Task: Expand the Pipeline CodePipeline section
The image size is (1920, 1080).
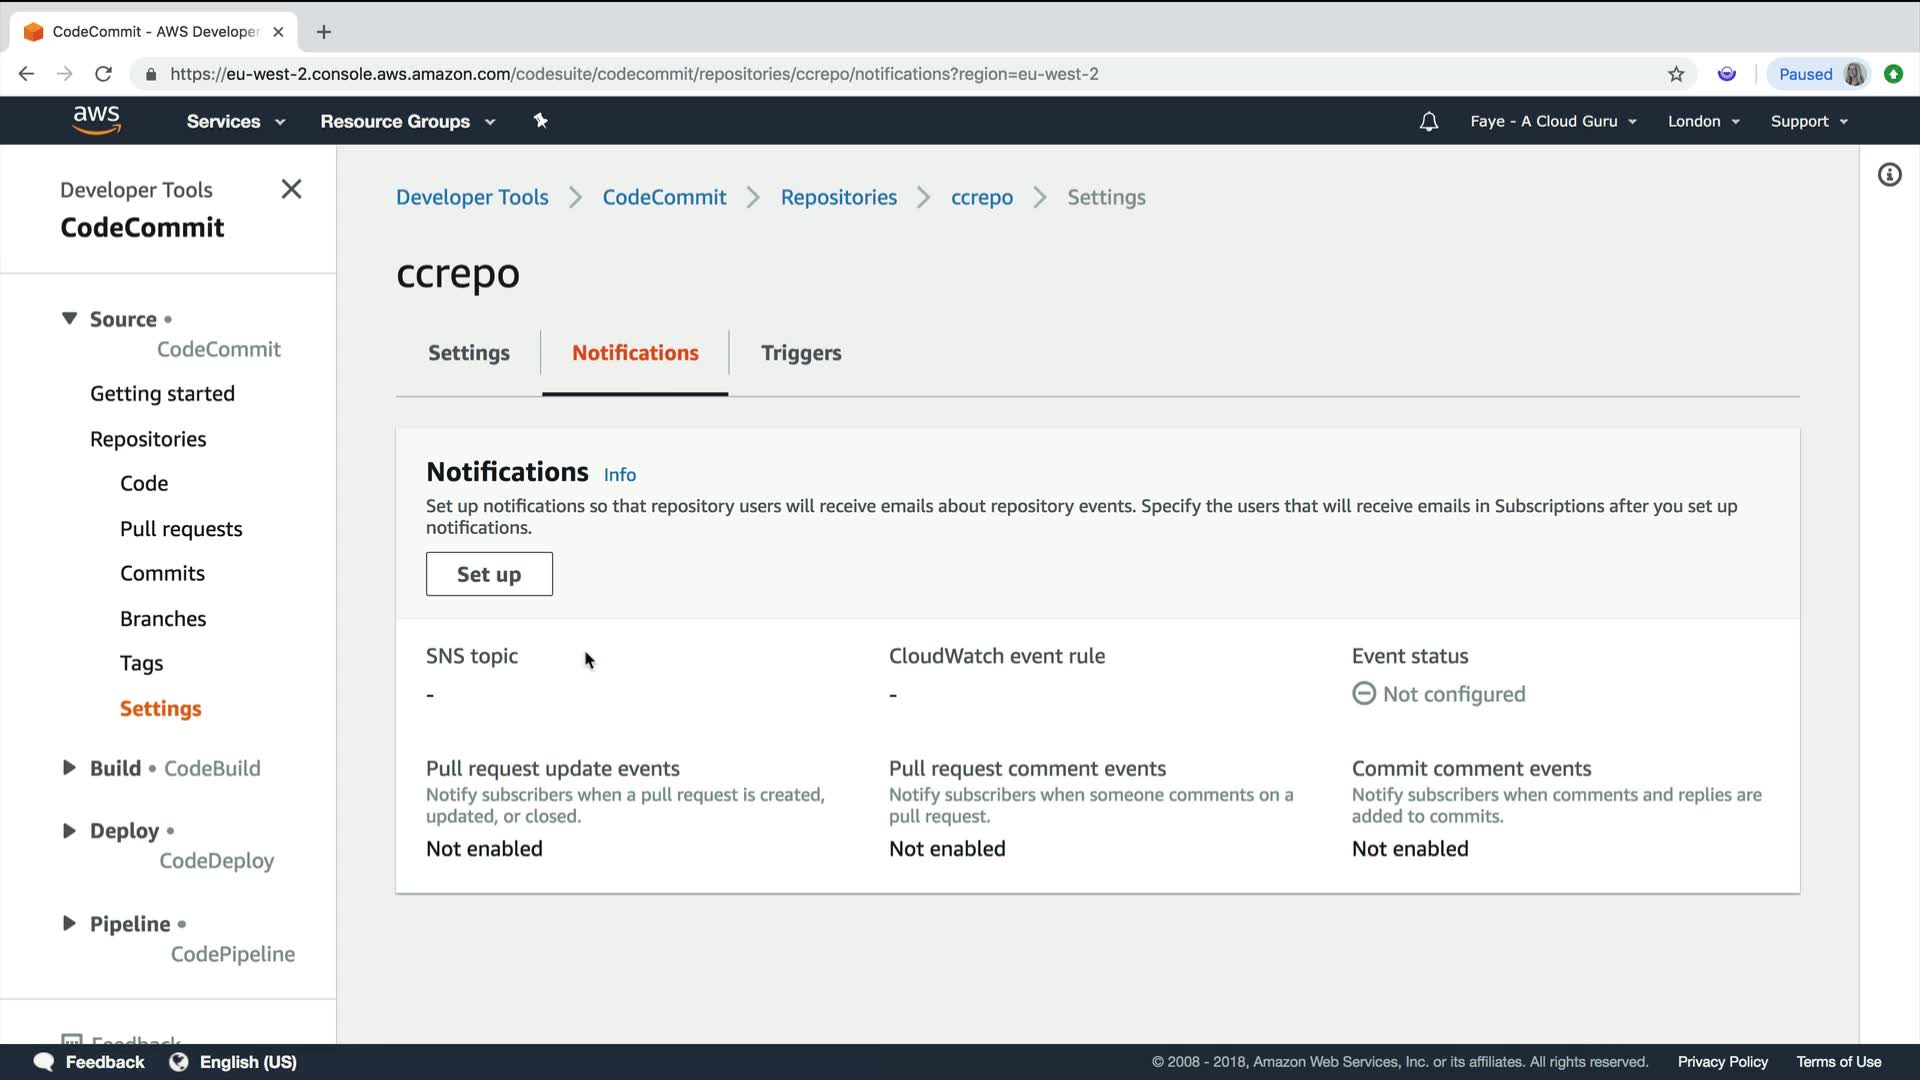Action: point(69,923)
